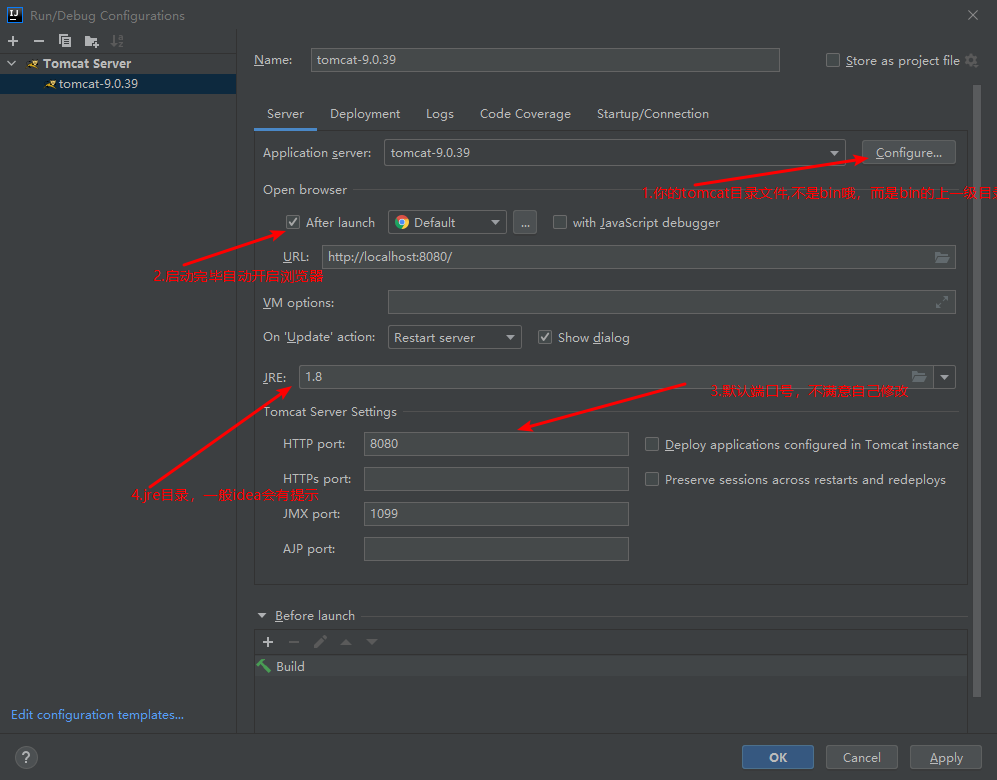
Task: Open the Startup/Connection tab
Action: [652, 114]
